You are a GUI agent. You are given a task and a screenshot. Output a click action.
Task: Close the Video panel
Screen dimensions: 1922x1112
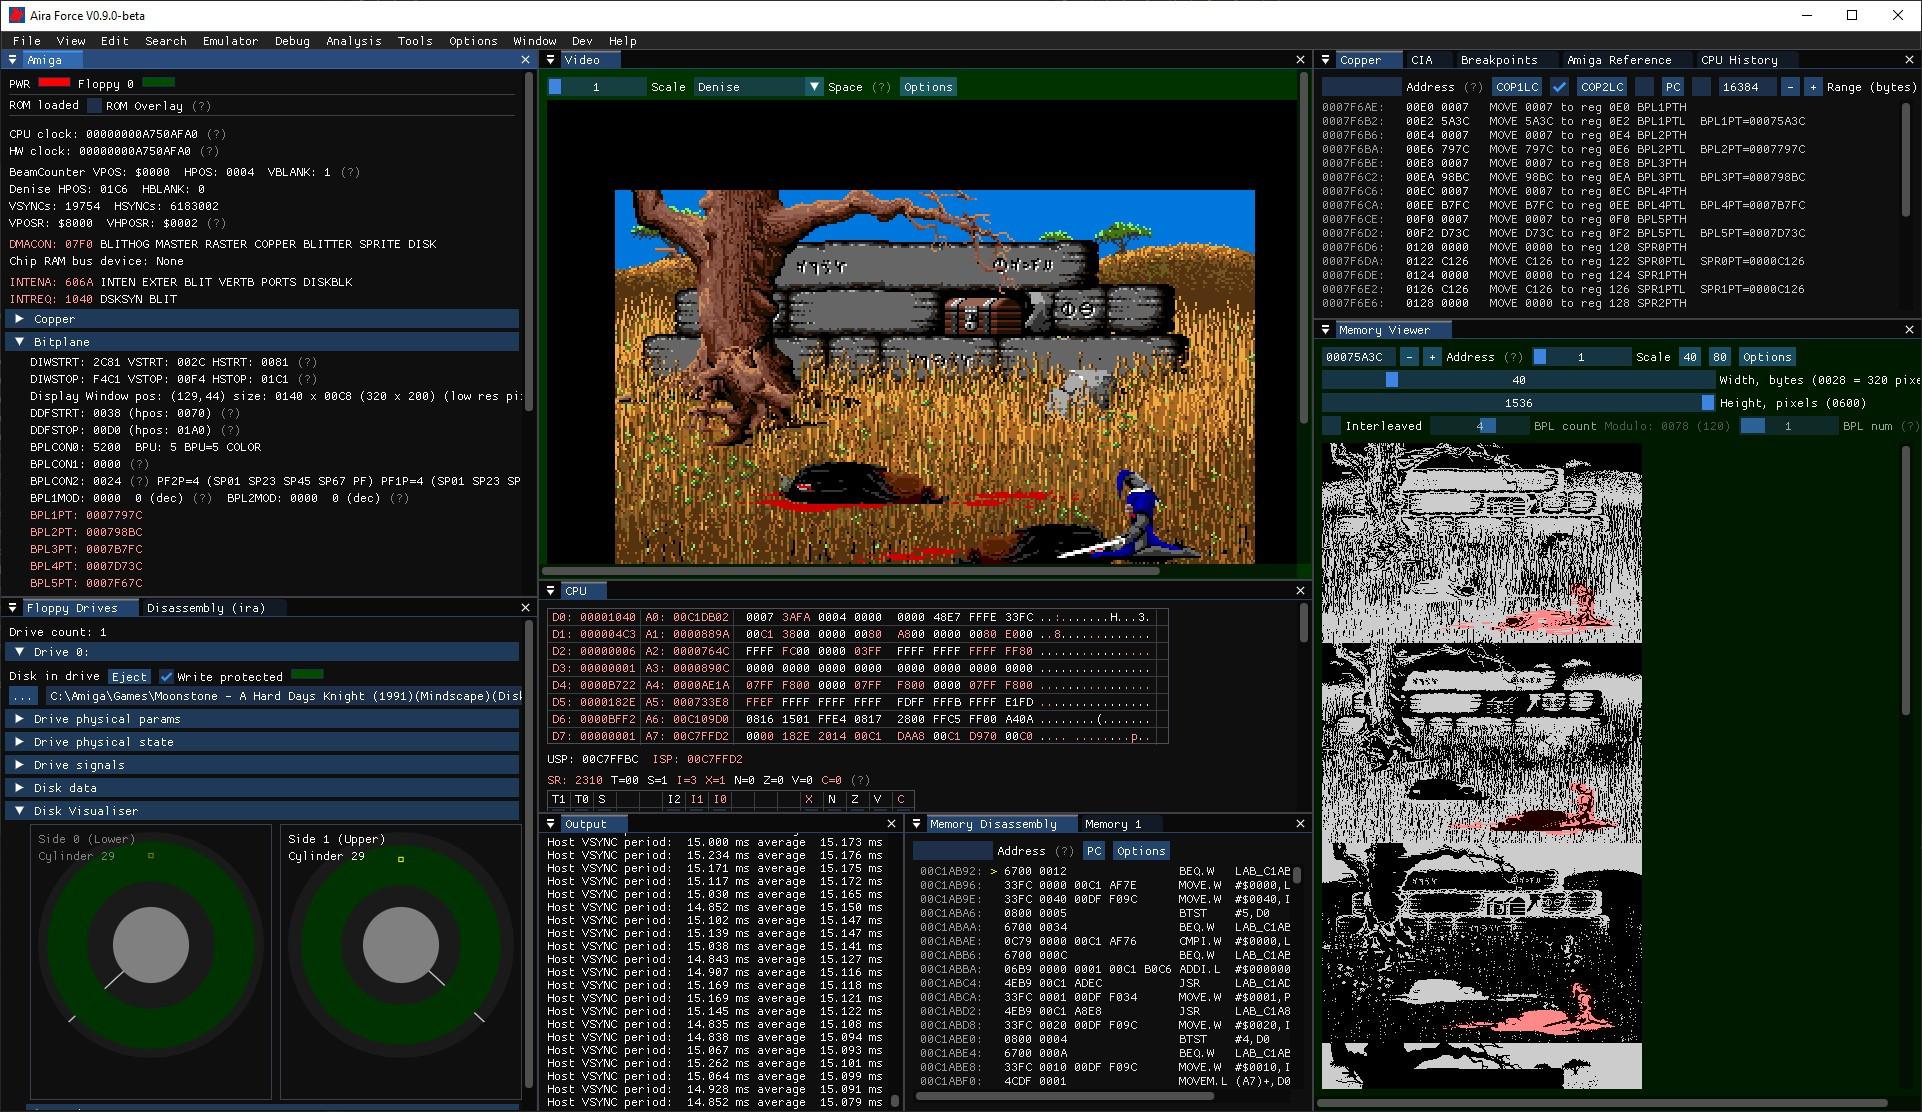point(1301,60)
